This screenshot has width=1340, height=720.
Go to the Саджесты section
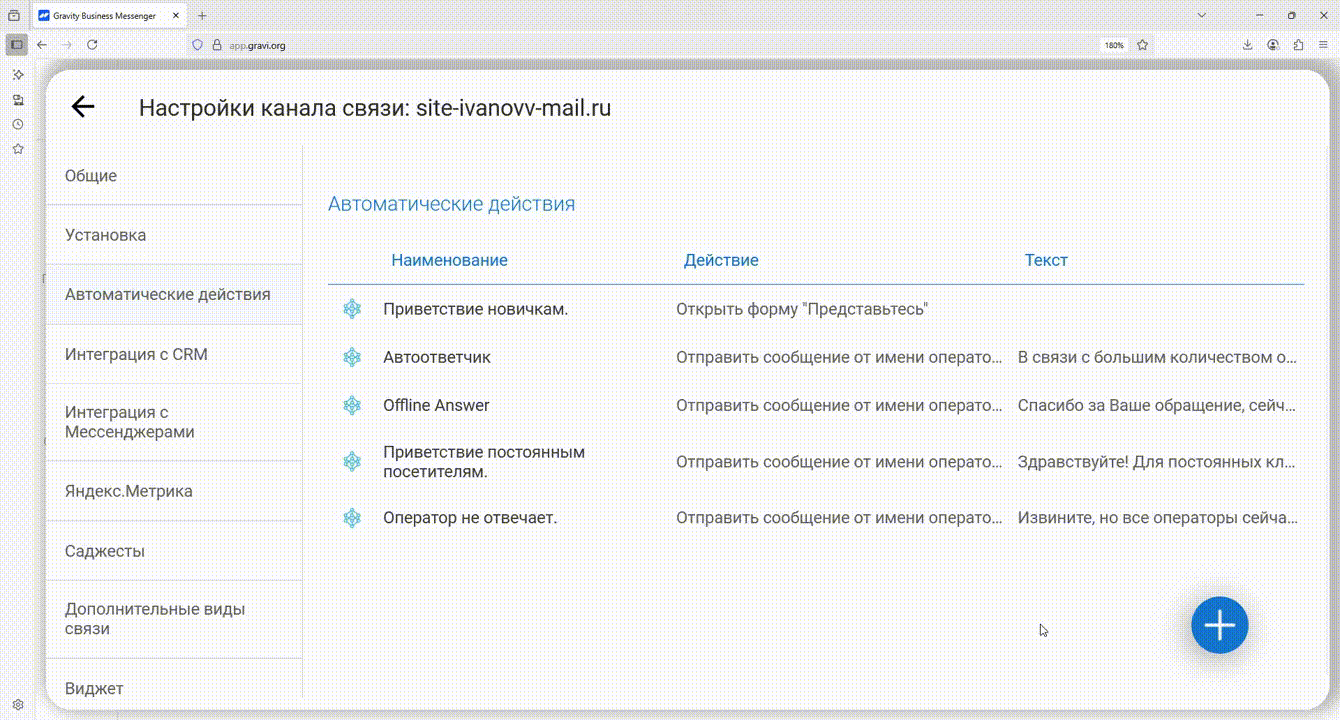(105, 551)
